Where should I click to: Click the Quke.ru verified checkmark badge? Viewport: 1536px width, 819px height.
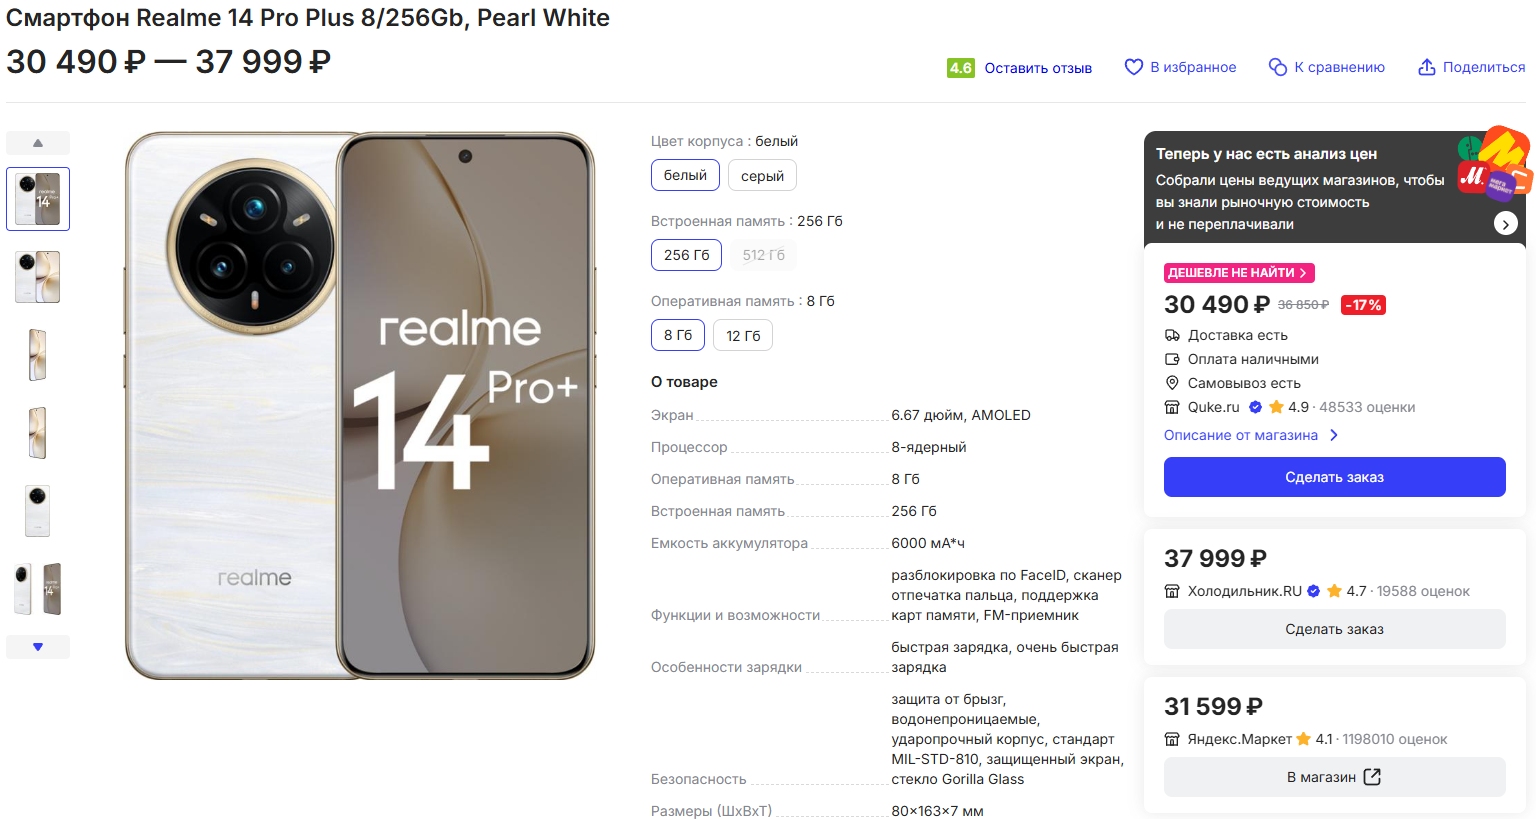(1255, 407)
